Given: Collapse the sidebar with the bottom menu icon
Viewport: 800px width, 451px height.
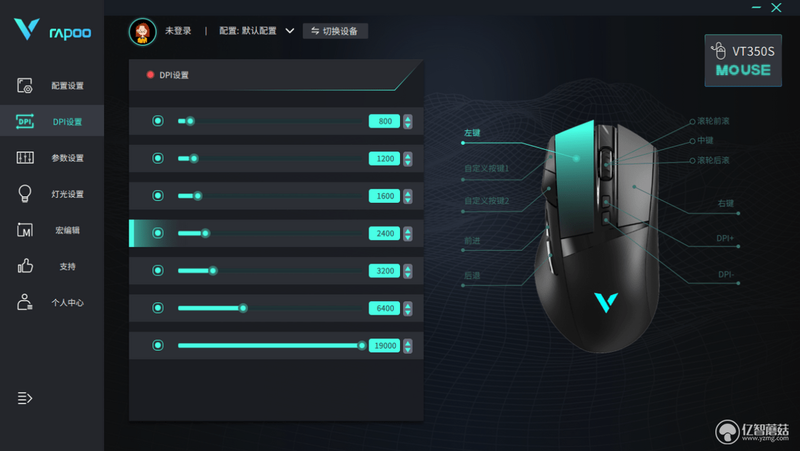Looking at the screenshot, I should pyautogui.click(x=24, y=397).
